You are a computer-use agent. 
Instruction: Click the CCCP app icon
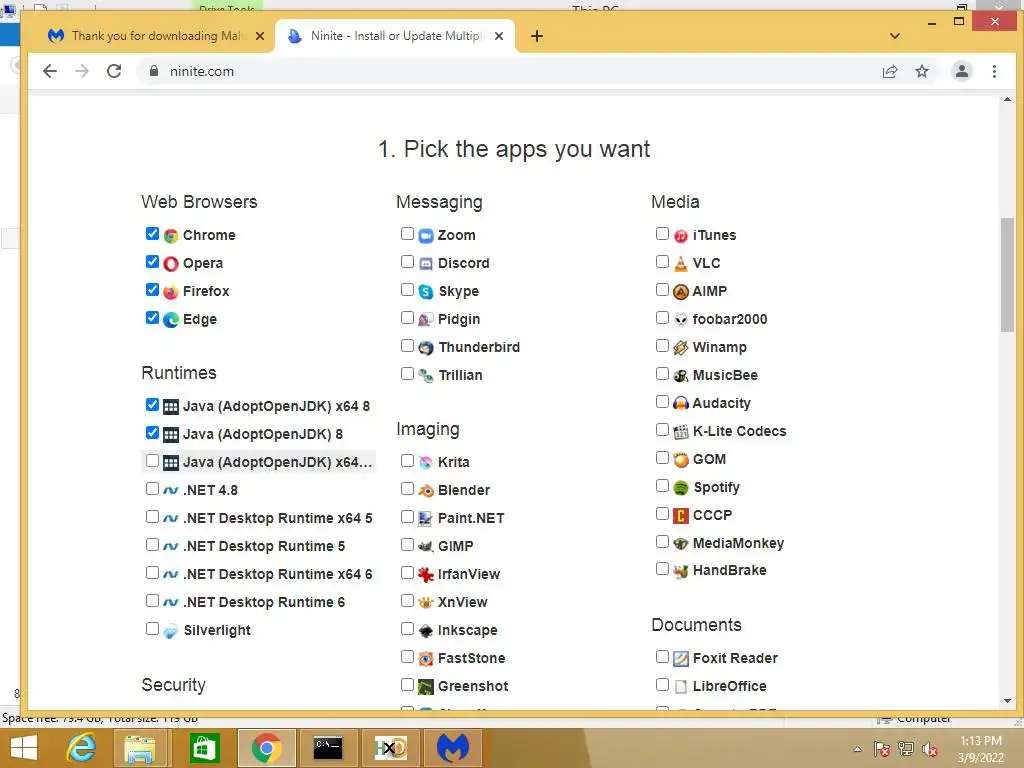(680, 516)
